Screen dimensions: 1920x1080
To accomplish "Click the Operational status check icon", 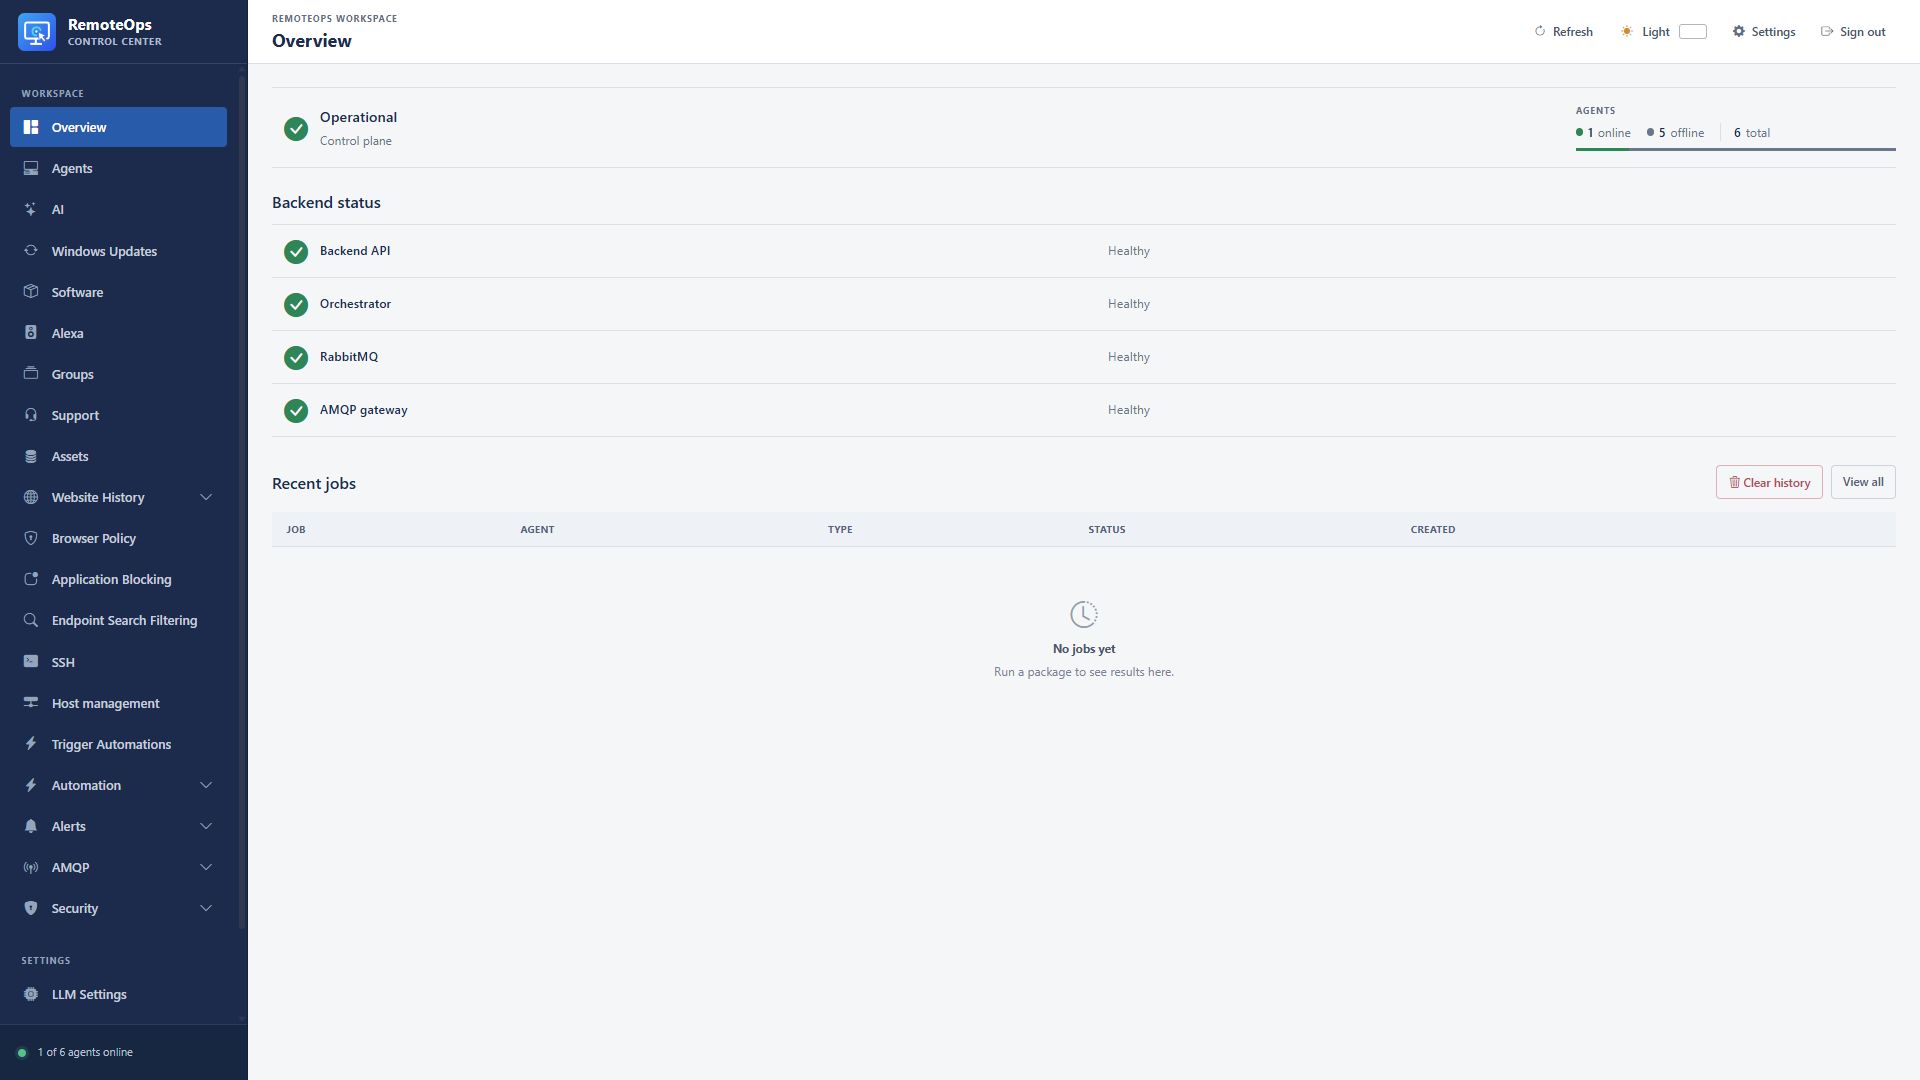I will point(296,129).
